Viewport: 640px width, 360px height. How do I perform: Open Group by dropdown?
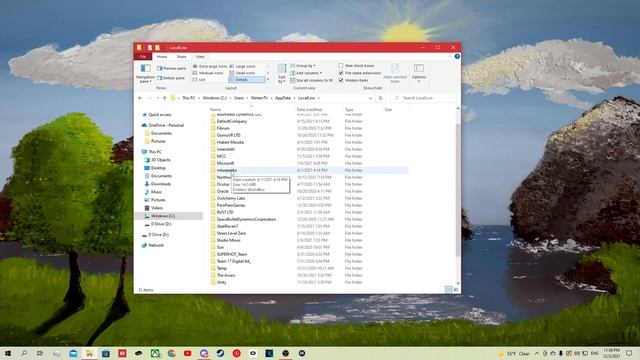(303, 66)
